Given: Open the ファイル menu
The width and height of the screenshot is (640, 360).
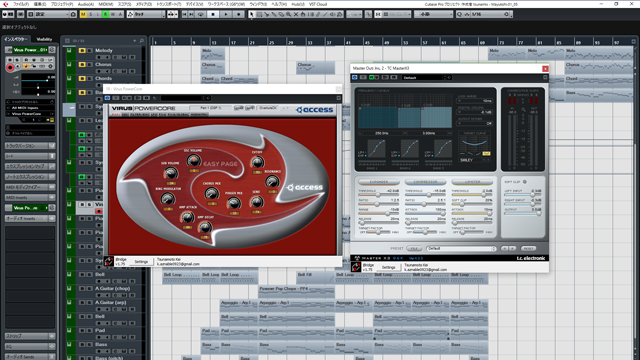Looking at the screenshot, I should tap(20, 4).
